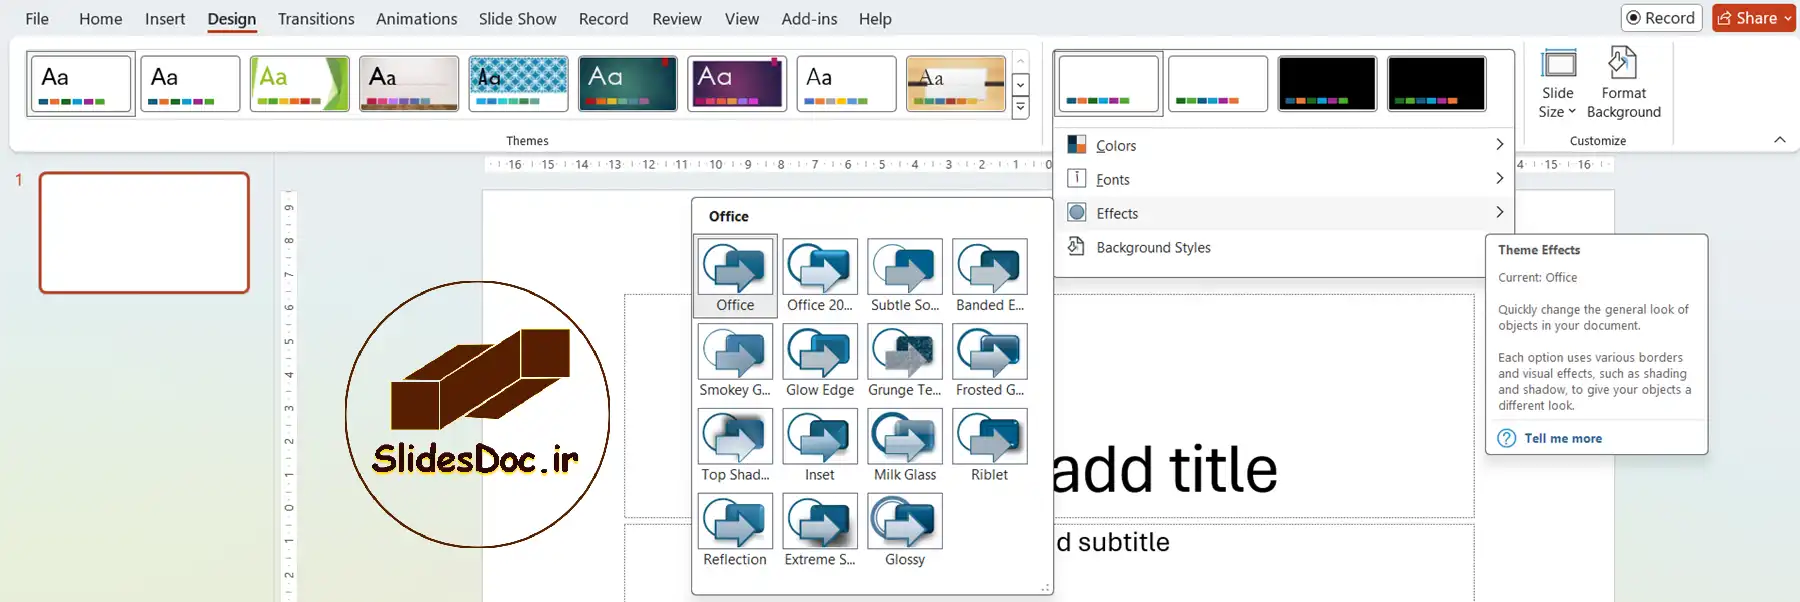Click the Tell me more link
This screenshot has height=602, width=1800.
coord(1562,438)
